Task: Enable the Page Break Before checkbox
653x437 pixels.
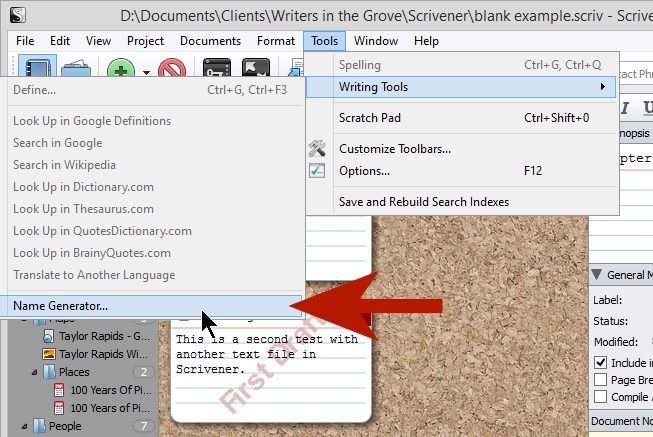Action: tap(600, 379)
